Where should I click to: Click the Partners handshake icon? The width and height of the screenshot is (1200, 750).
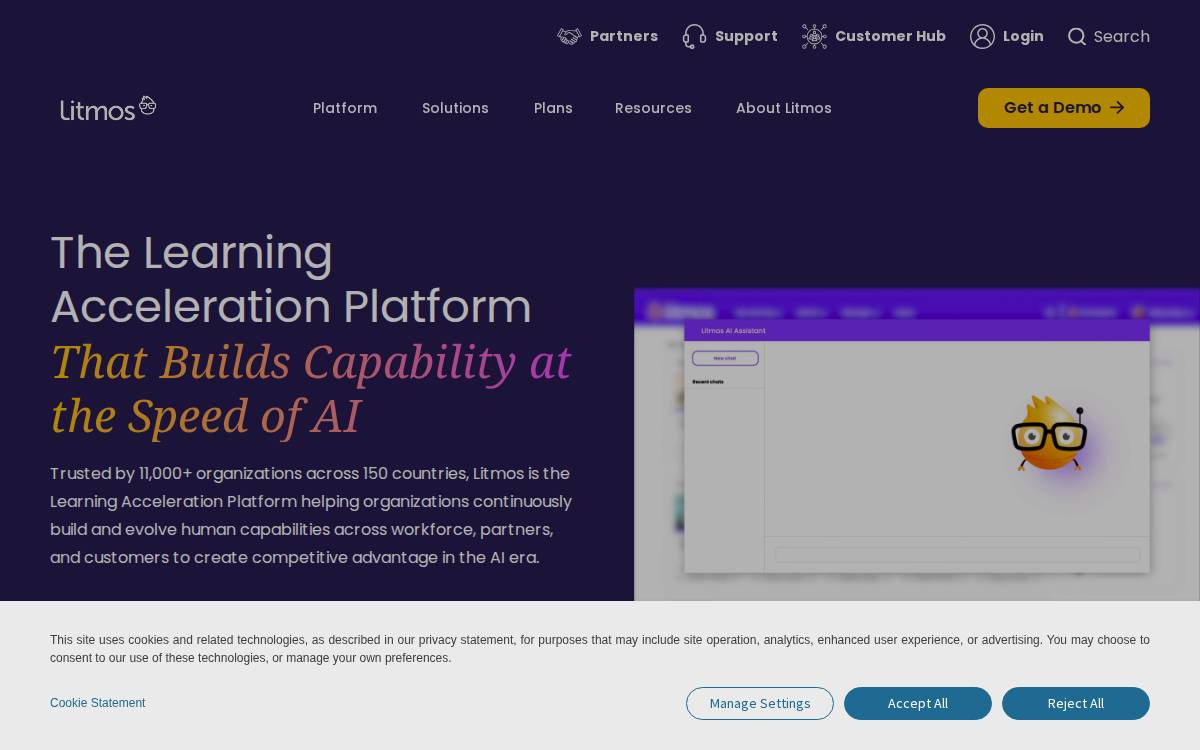pos(569,36)
